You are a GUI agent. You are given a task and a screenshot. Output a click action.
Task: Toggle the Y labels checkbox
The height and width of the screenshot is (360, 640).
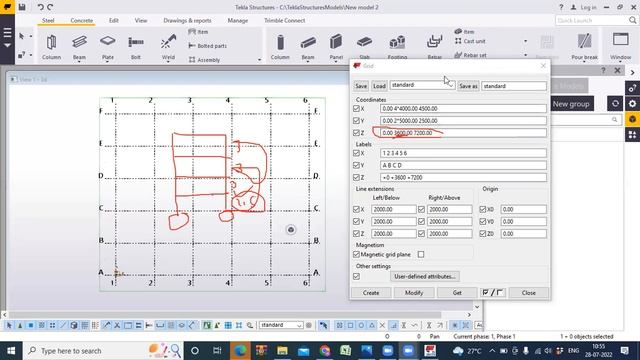coord(356,165)
